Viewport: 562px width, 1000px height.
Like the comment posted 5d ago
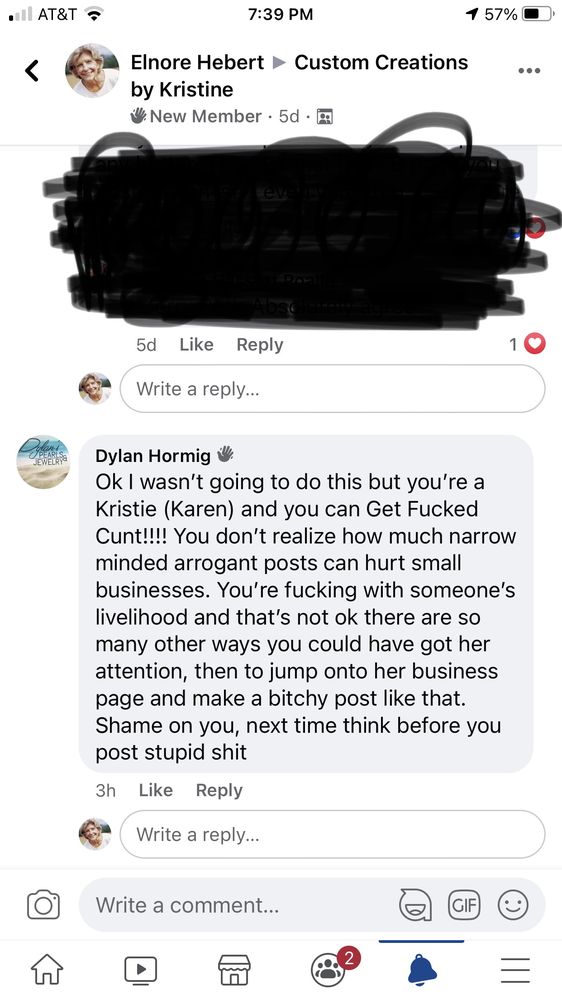[x=196, y=344]
